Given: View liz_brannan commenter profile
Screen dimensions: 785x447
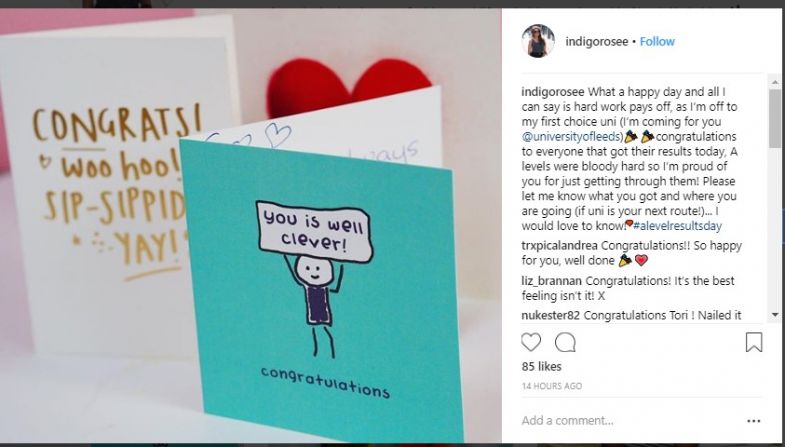Looking at the screenshot, I should (552, 281).
